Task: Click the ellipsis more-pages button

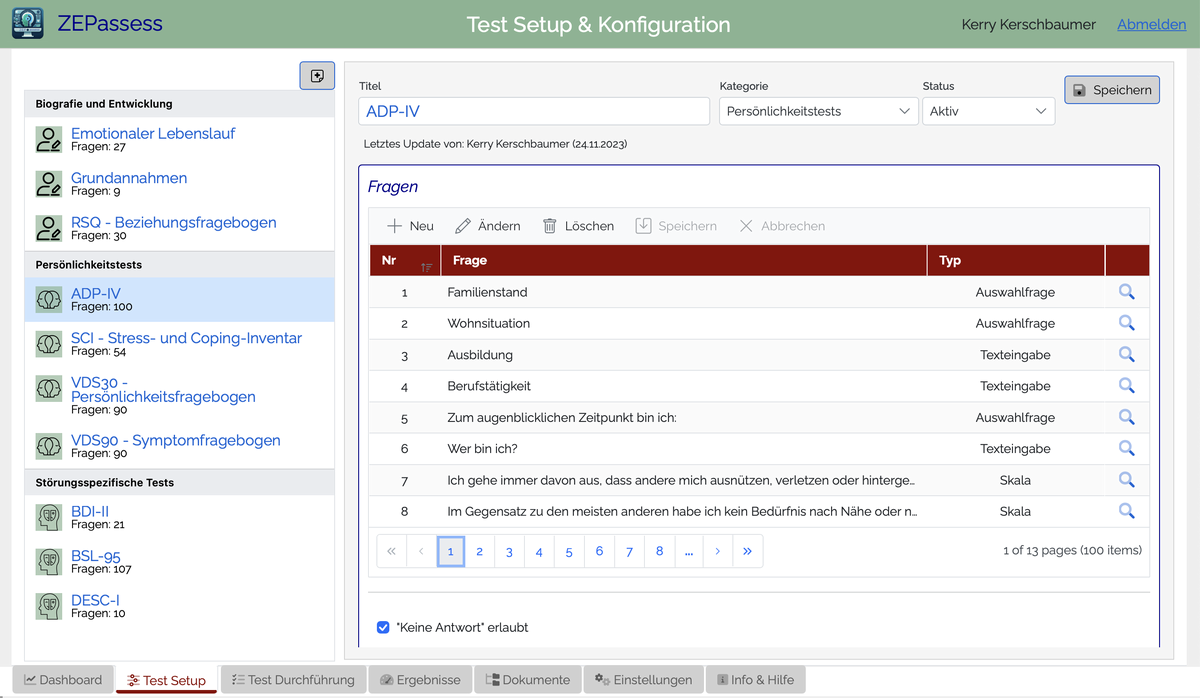Action: pos(689,551)
